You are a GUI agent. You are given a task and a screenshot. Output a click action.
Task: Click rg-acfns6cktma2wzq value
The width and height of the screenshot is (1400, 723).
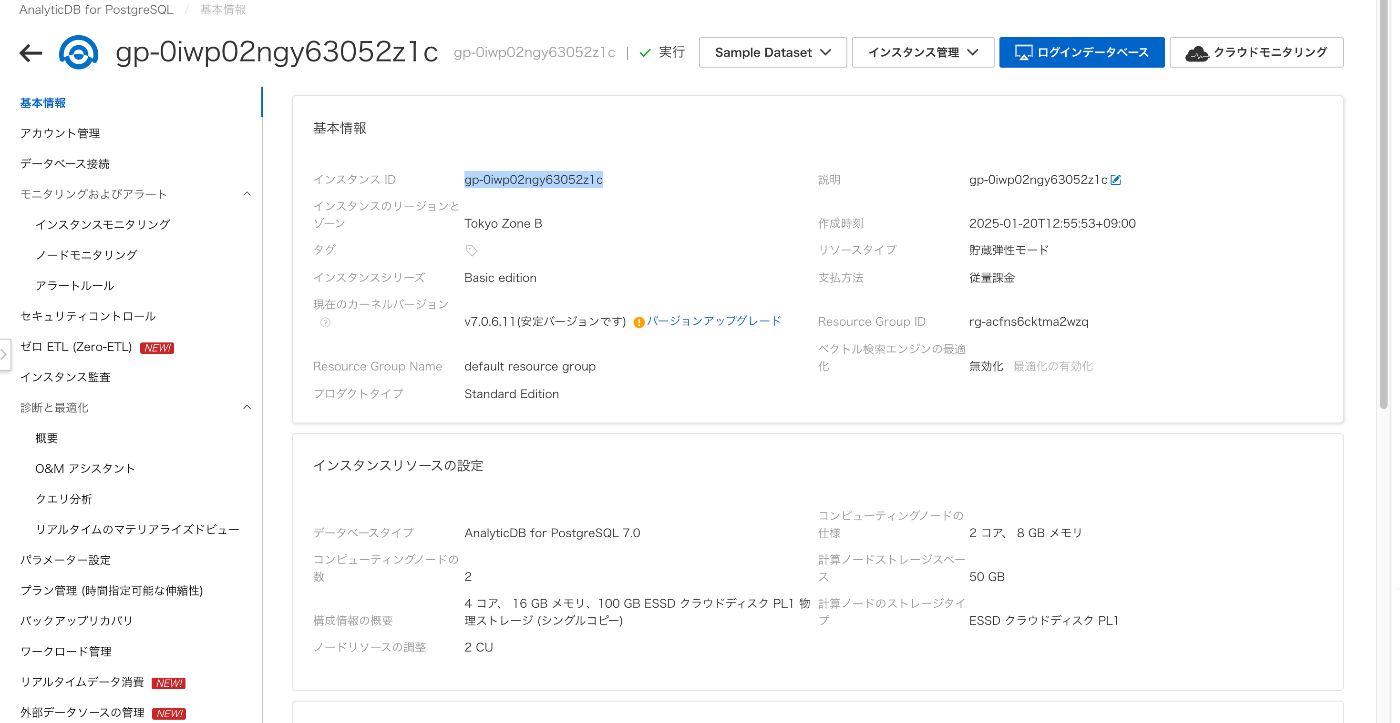[x=1029, y=322]
